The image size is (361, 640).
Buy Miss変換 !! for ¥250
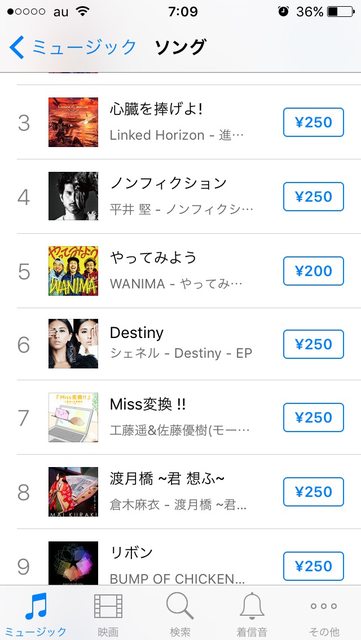tap(314, 418)
